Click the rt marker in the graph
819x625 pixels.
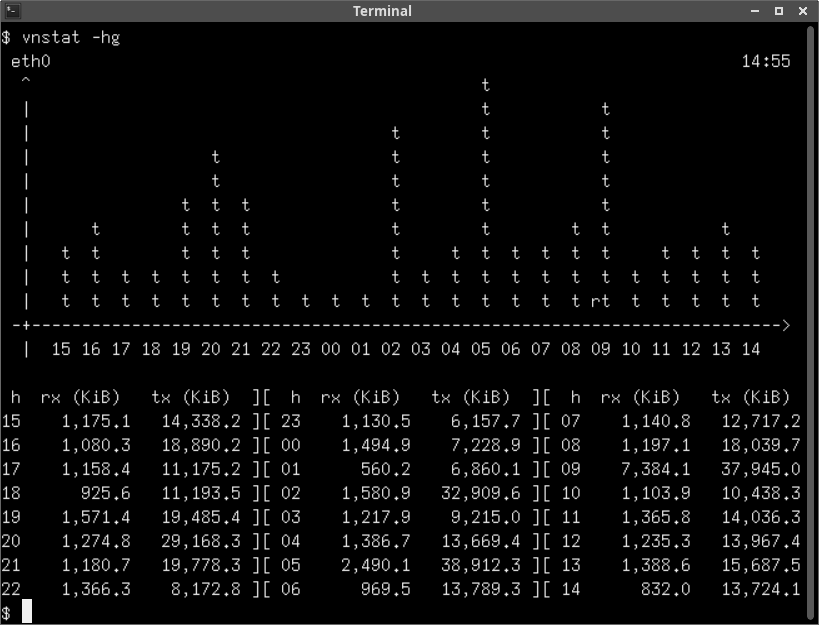pos(600,300)
